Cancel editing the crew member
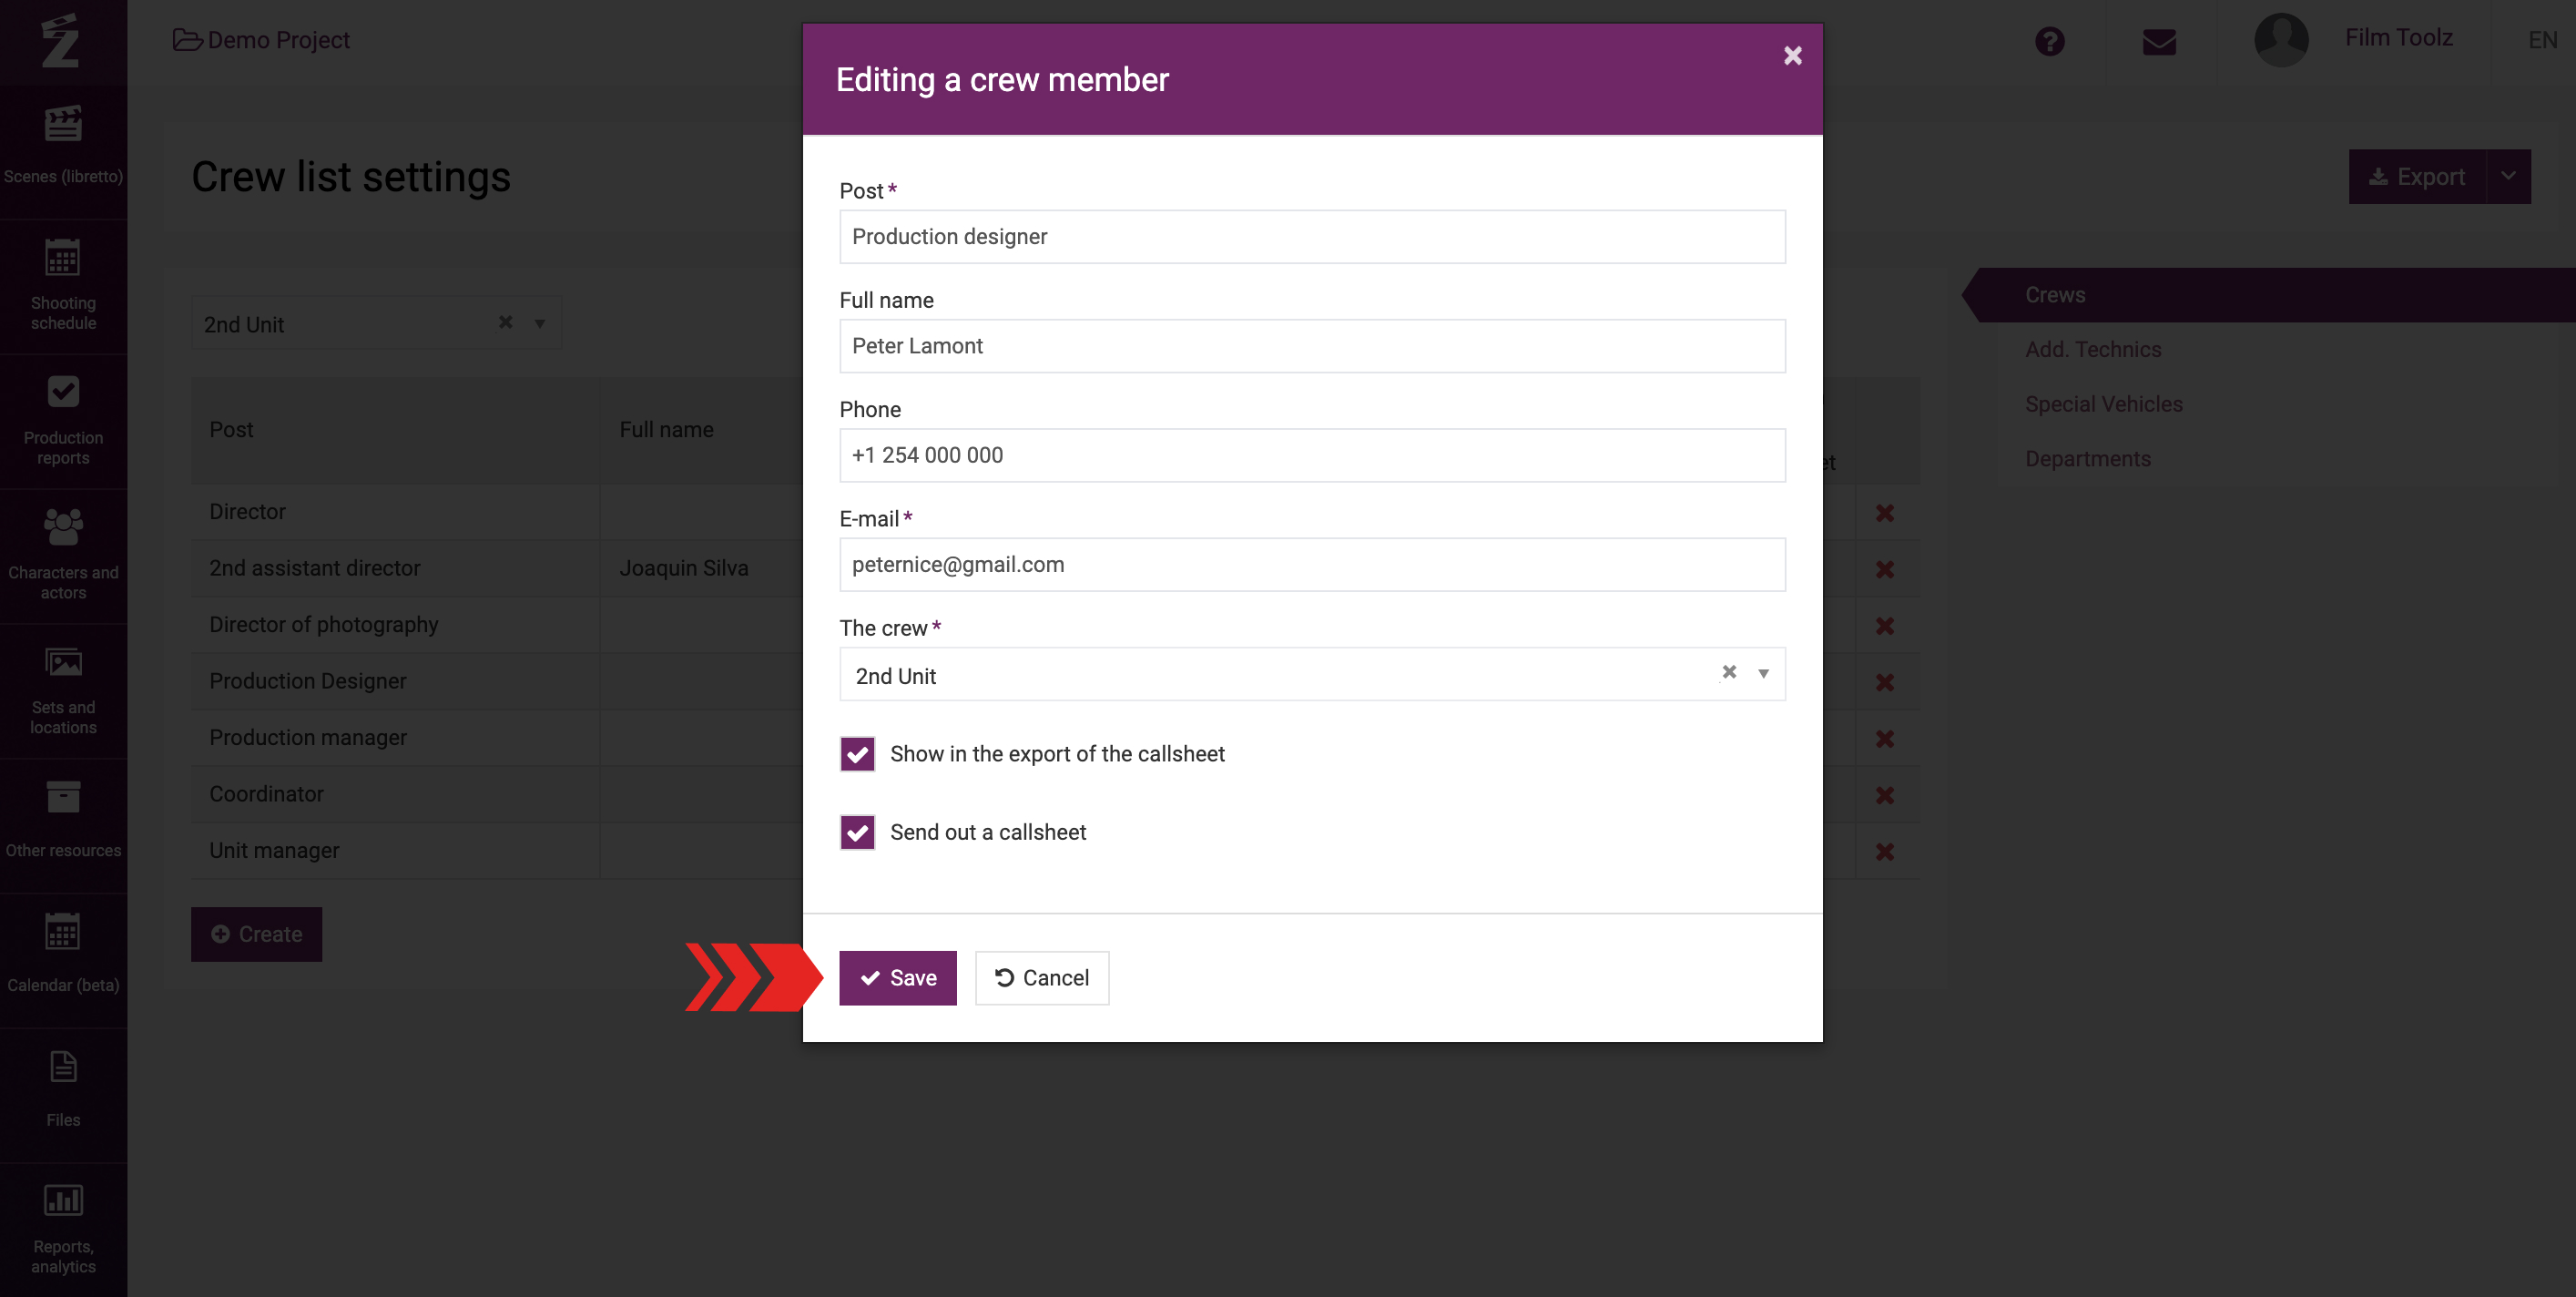The width and height of the screenshot is (2576, 1297). [1041, 978]
